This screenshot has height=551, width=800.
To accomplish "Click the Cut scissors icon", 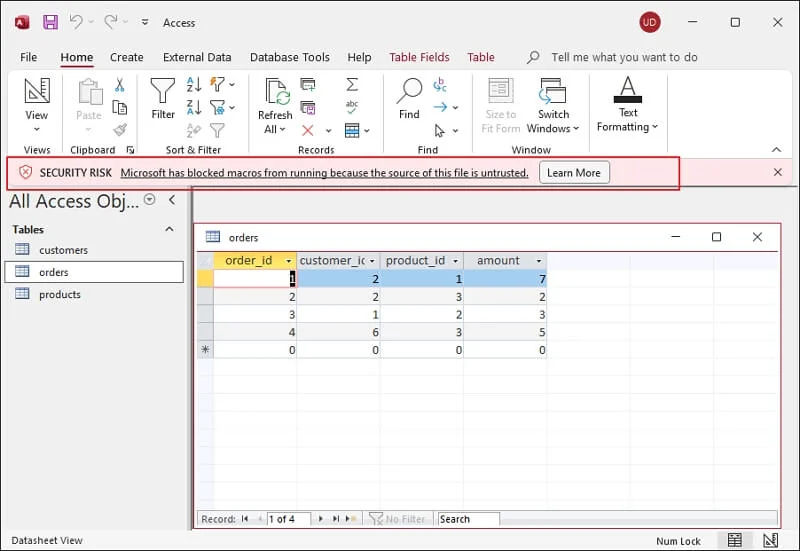I will click(120, 85).
